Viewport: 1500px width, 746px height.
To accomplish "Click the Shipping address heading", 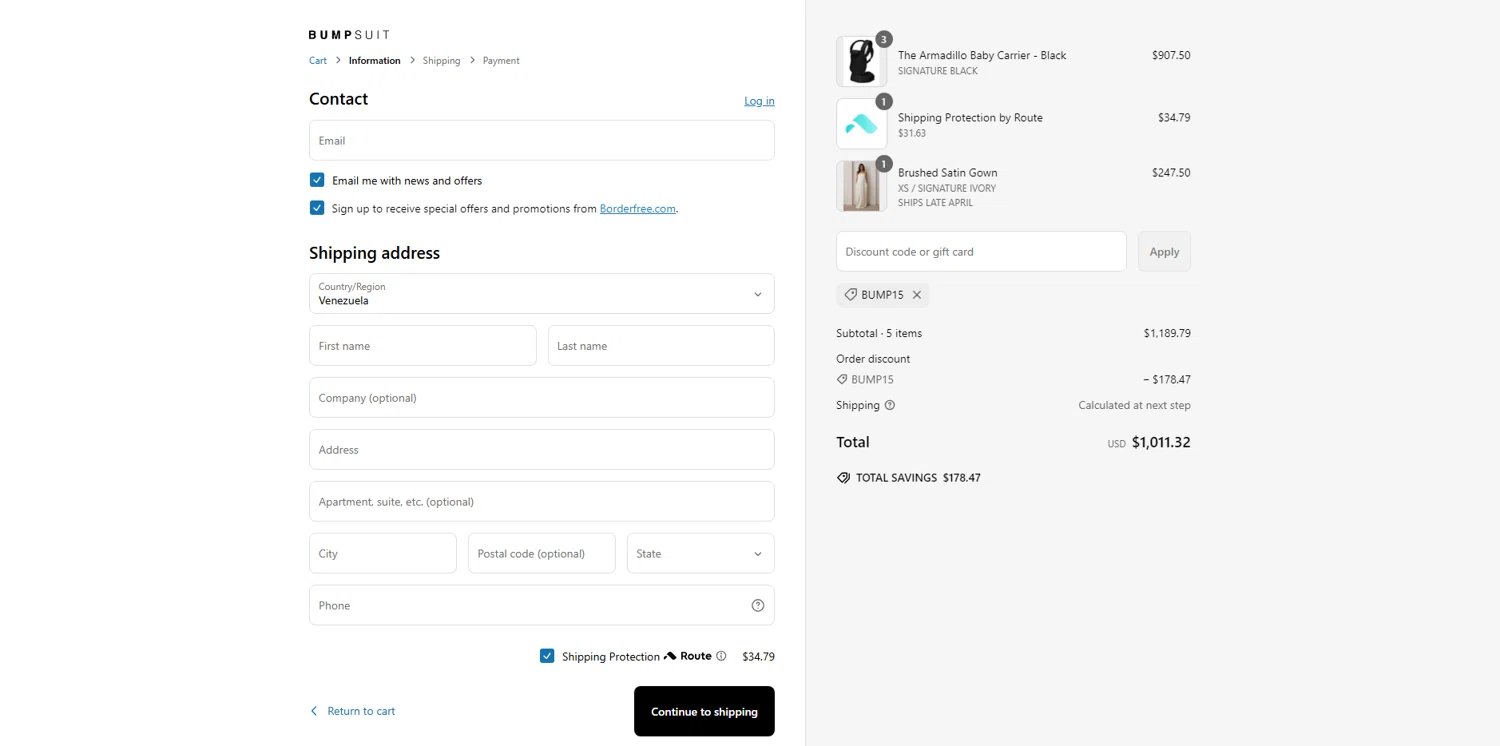I will pyautogui.click(x=374, y=253).
